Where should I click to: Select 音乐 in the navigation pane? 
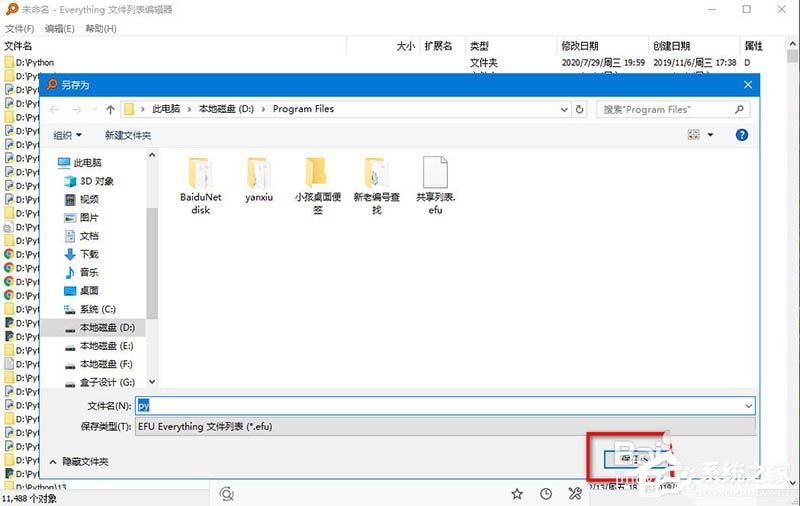pyautogui.click(x=82, y=272)
